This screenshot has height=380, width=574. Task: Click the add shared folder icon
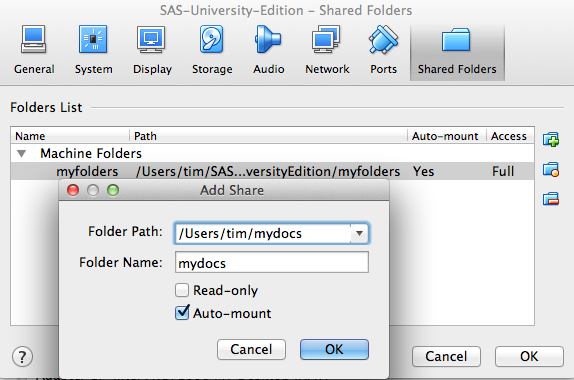[551, 139]
